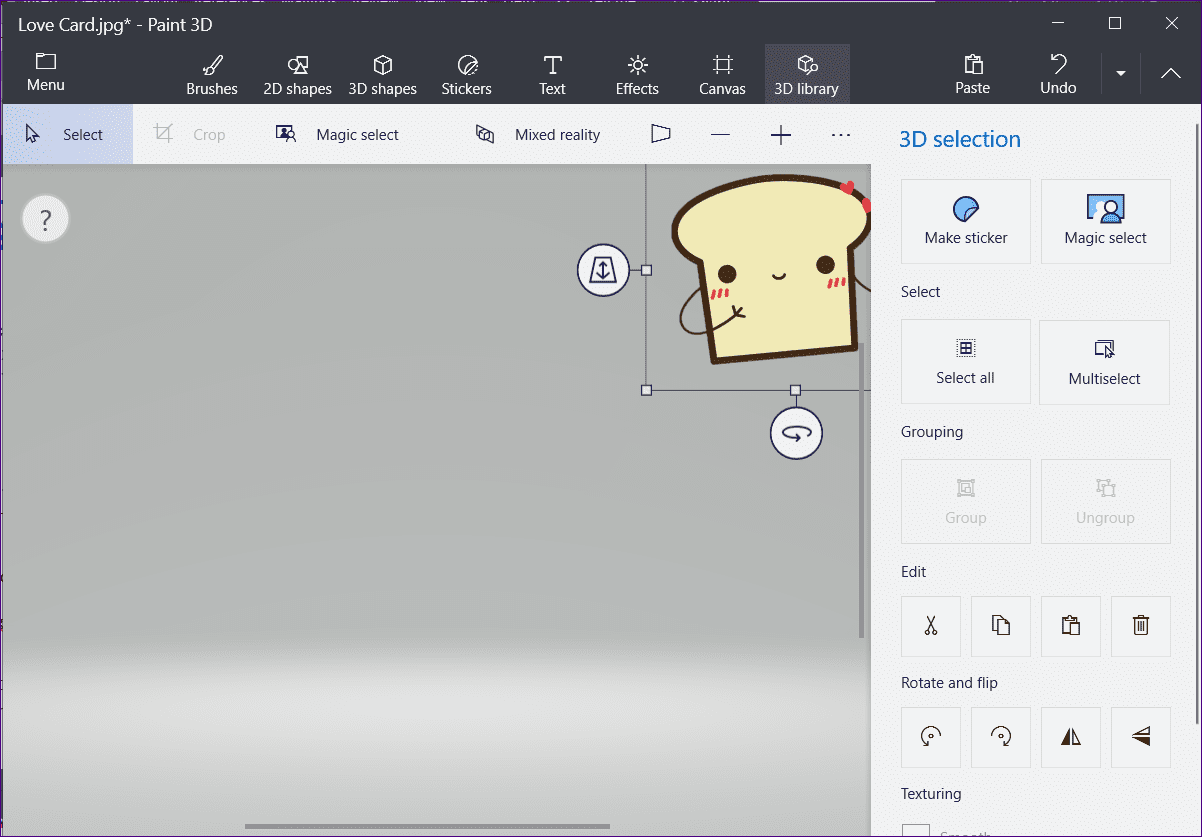Image resolution: width=1202 pixels, height=837 pixels.
Task: Choose the Select tool
Action: [66, 134]
